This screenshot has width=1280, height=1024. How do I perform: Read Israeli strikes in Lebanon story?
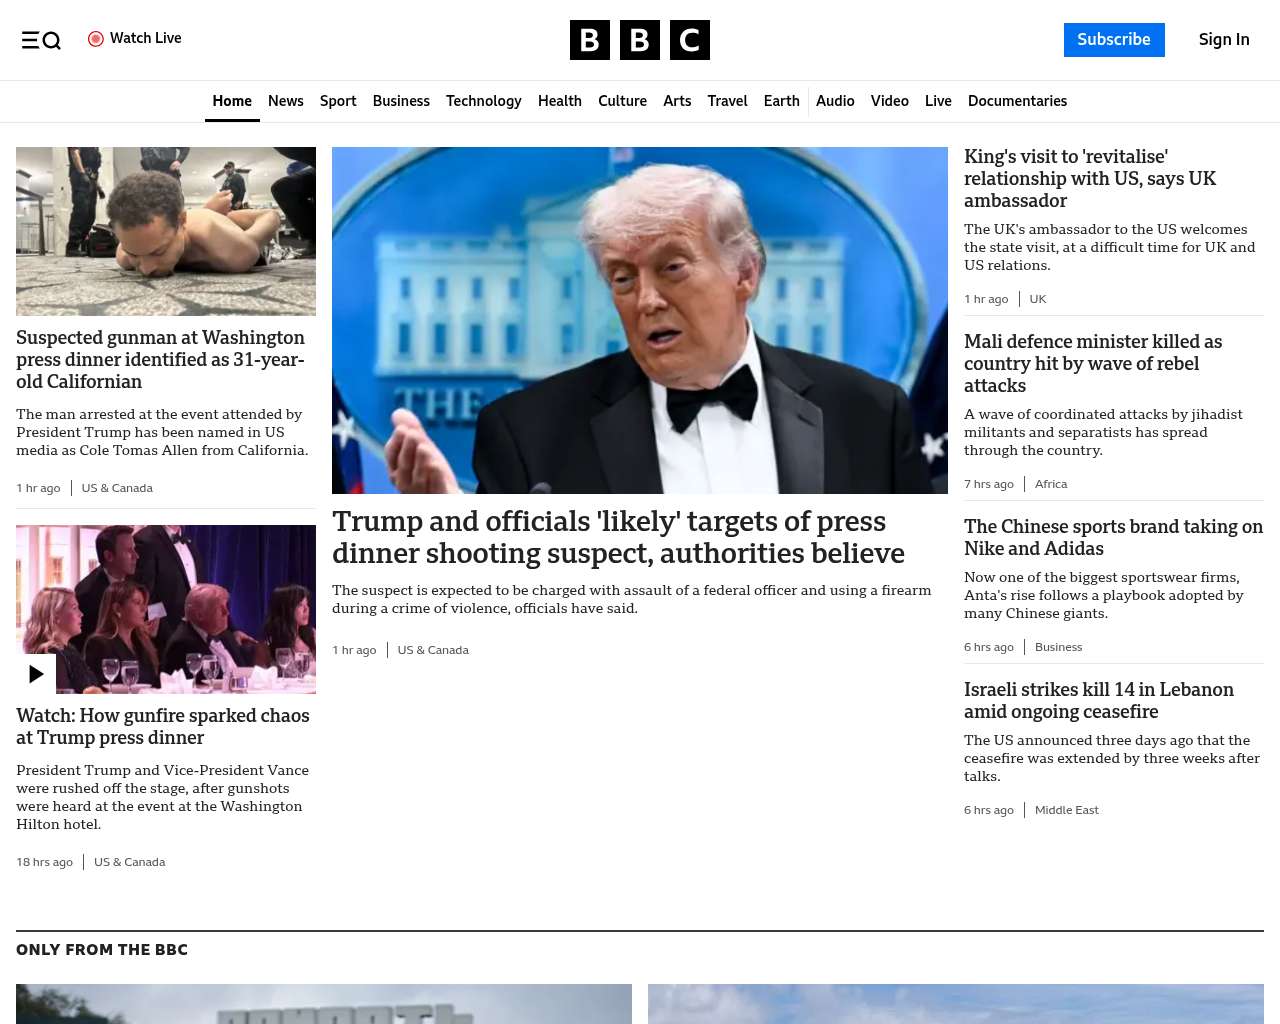[1098, 701]
